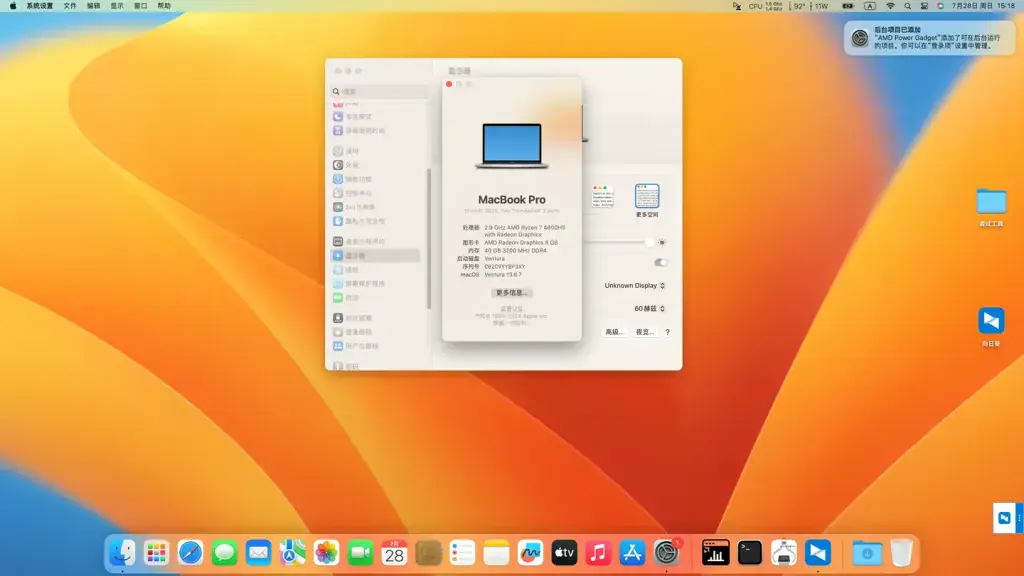Open the Trash in the Dock

(x=901, y=553)
